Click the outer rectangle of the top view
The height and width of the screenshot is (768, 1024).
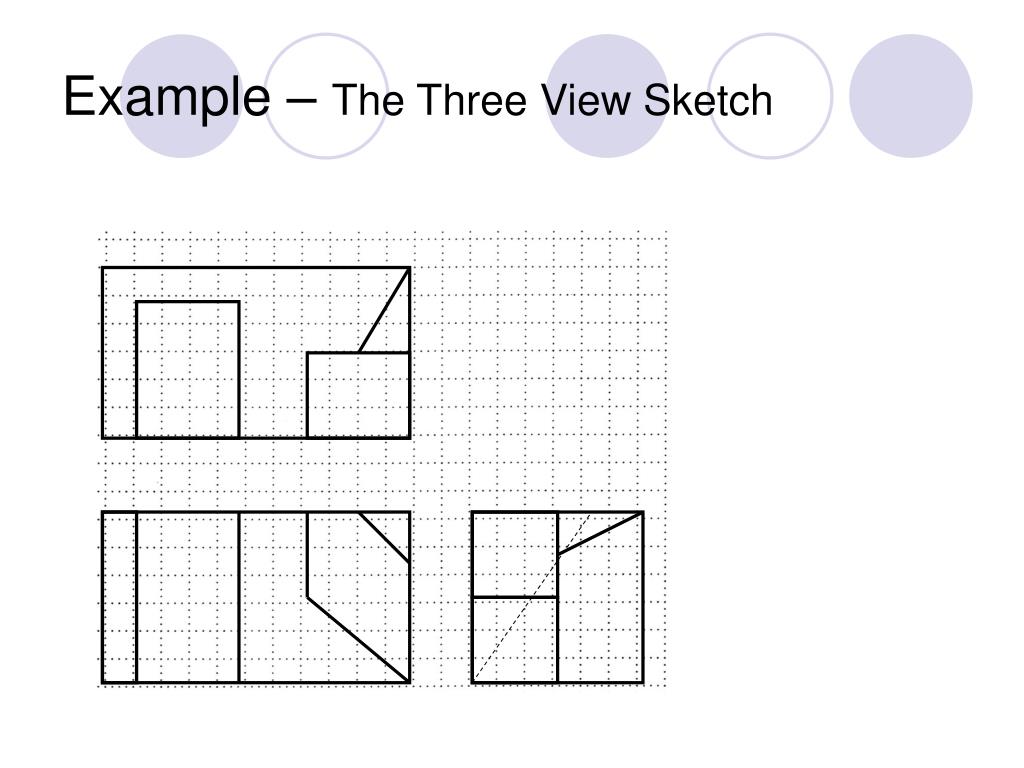(256, 353)
